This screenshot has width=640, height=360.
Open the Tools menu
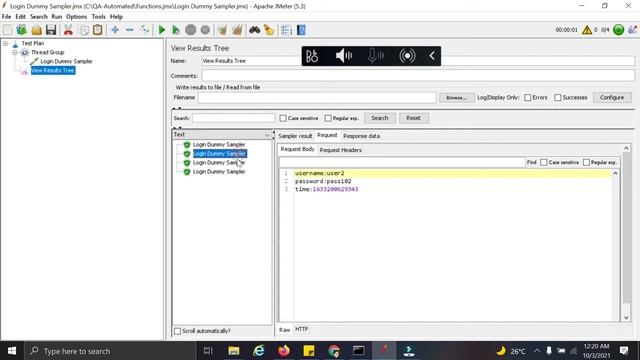tap(98, 17)
